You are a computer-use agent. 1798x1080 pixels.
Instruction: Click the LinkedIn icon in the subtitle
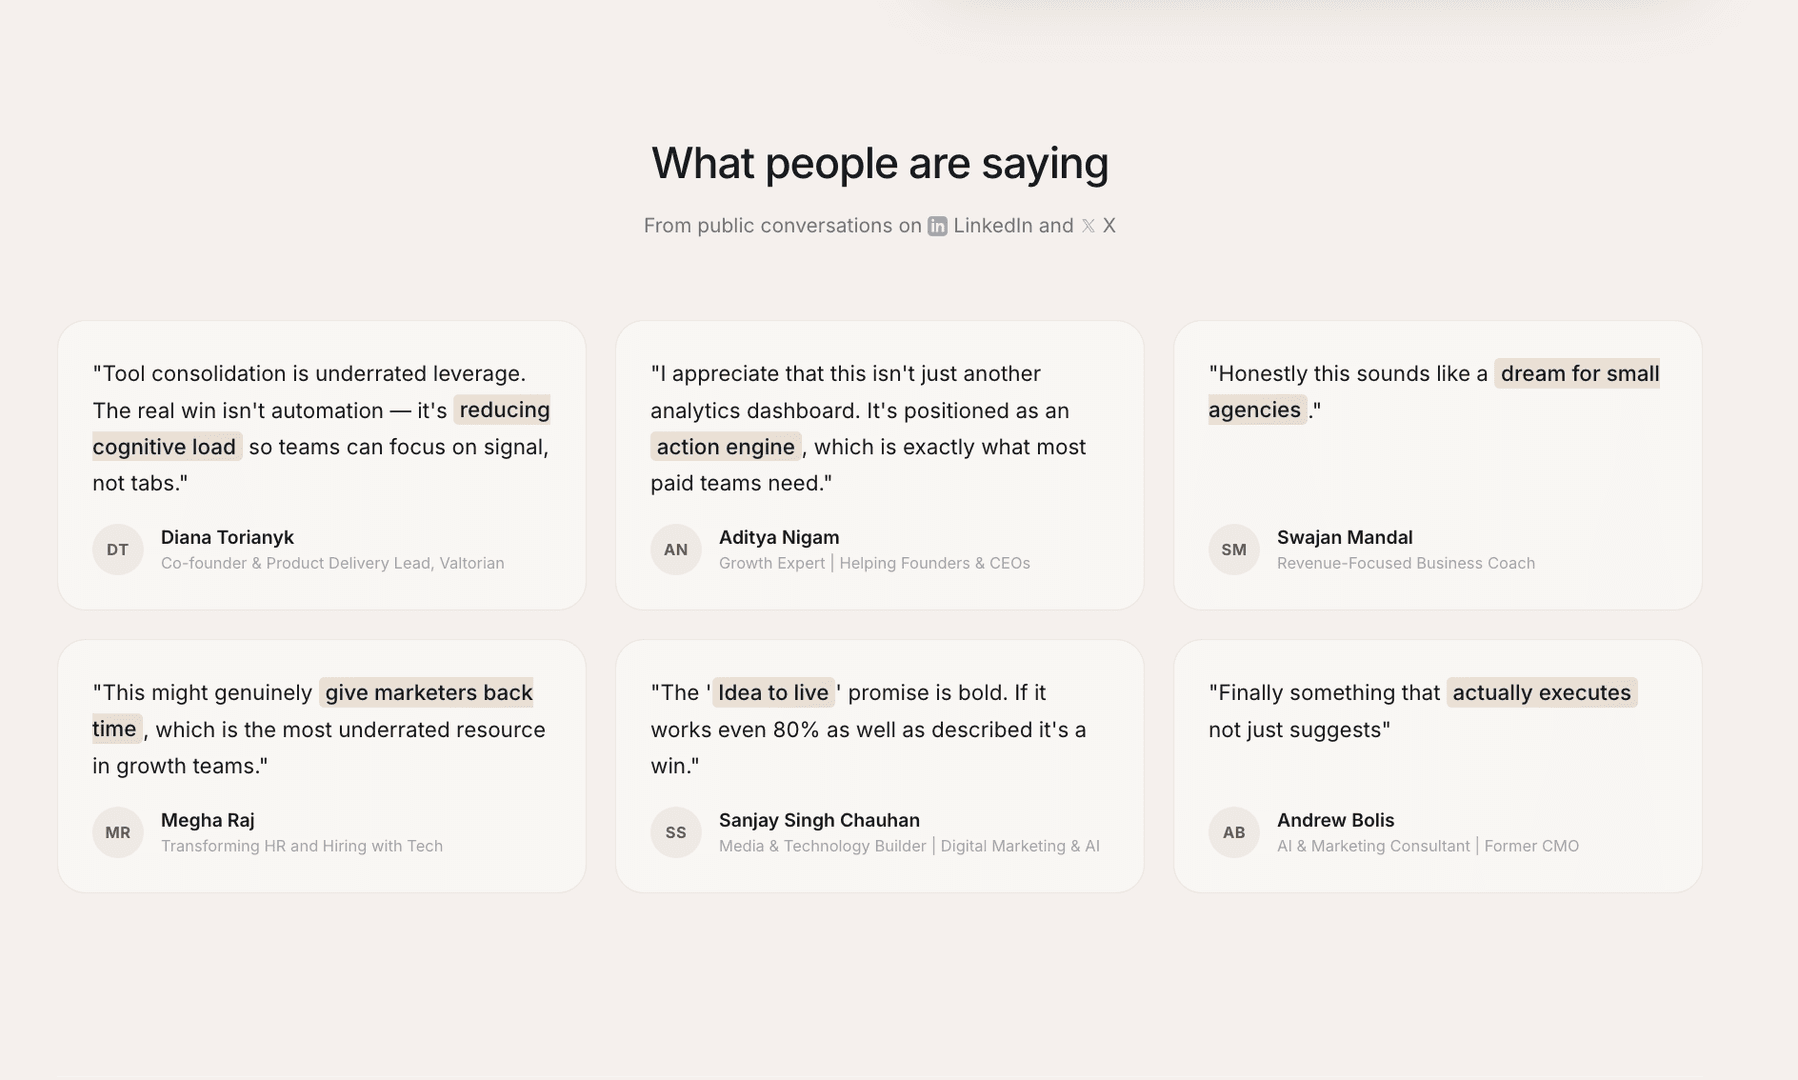coord(937,226)
